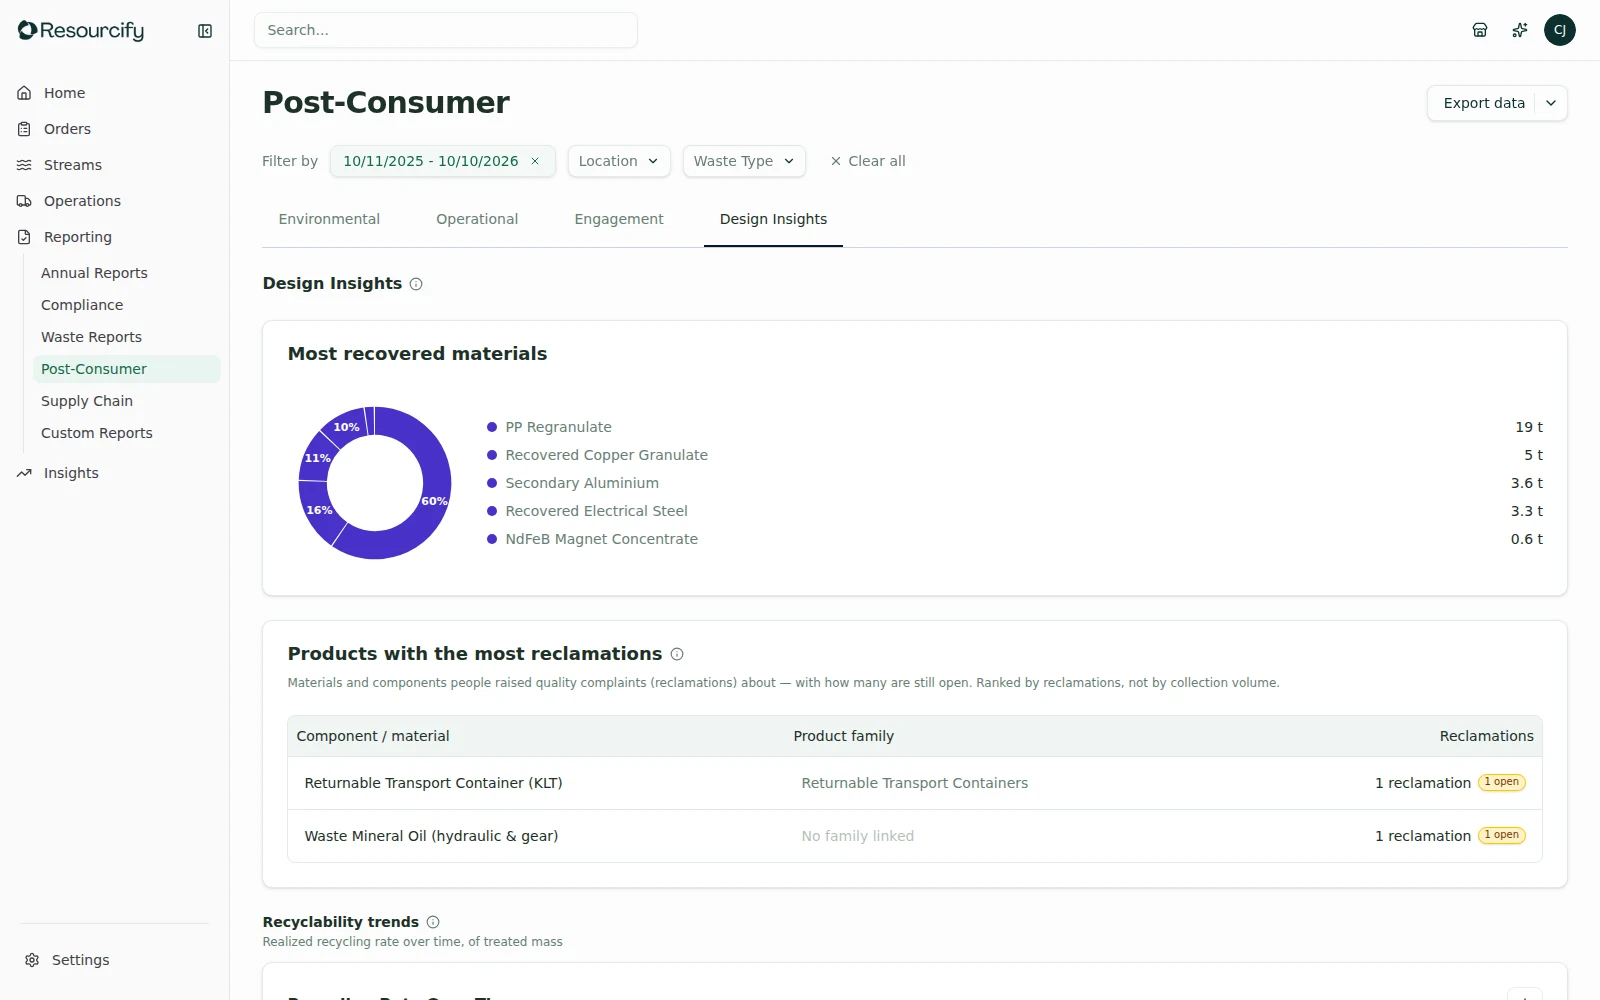Show info for Design Insights heading
The height and width of the screenshot is (1000, 1600).
click(416, 284)
